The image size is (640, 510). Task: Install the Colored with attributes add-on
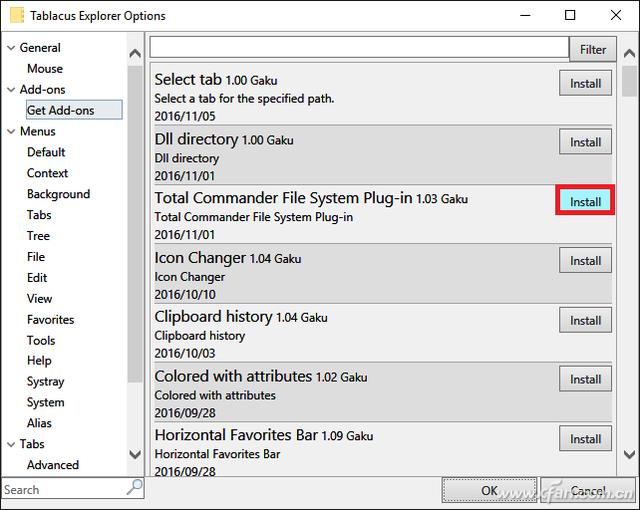click(x=585, y=379)
